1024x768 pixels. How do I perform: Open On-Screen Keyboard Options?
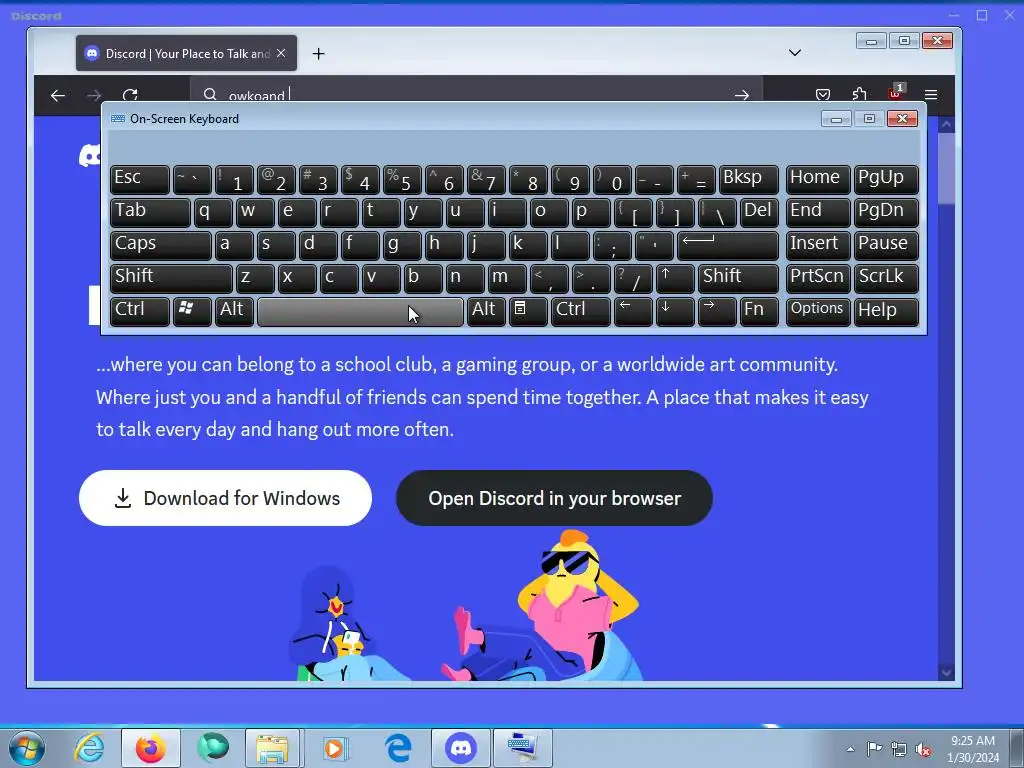pos(818,311)
